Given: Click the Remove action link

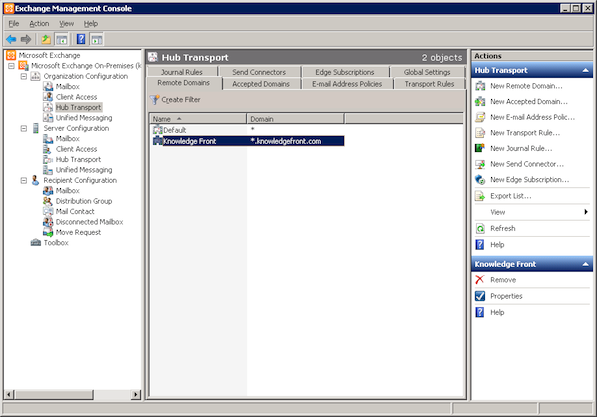Looking at the screenshot, I should [x=503, y=280].
